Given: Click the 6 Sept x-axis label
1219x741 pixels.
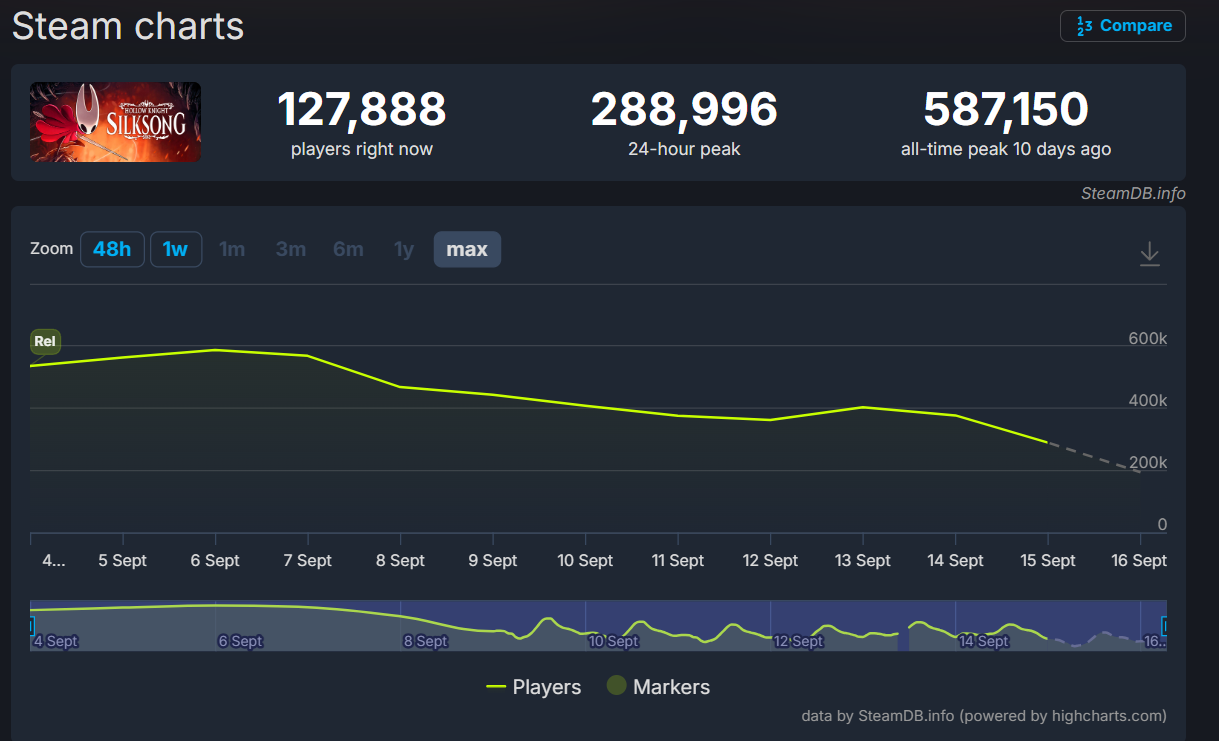Looking at the screenshot, I should [x=215, y=560].
